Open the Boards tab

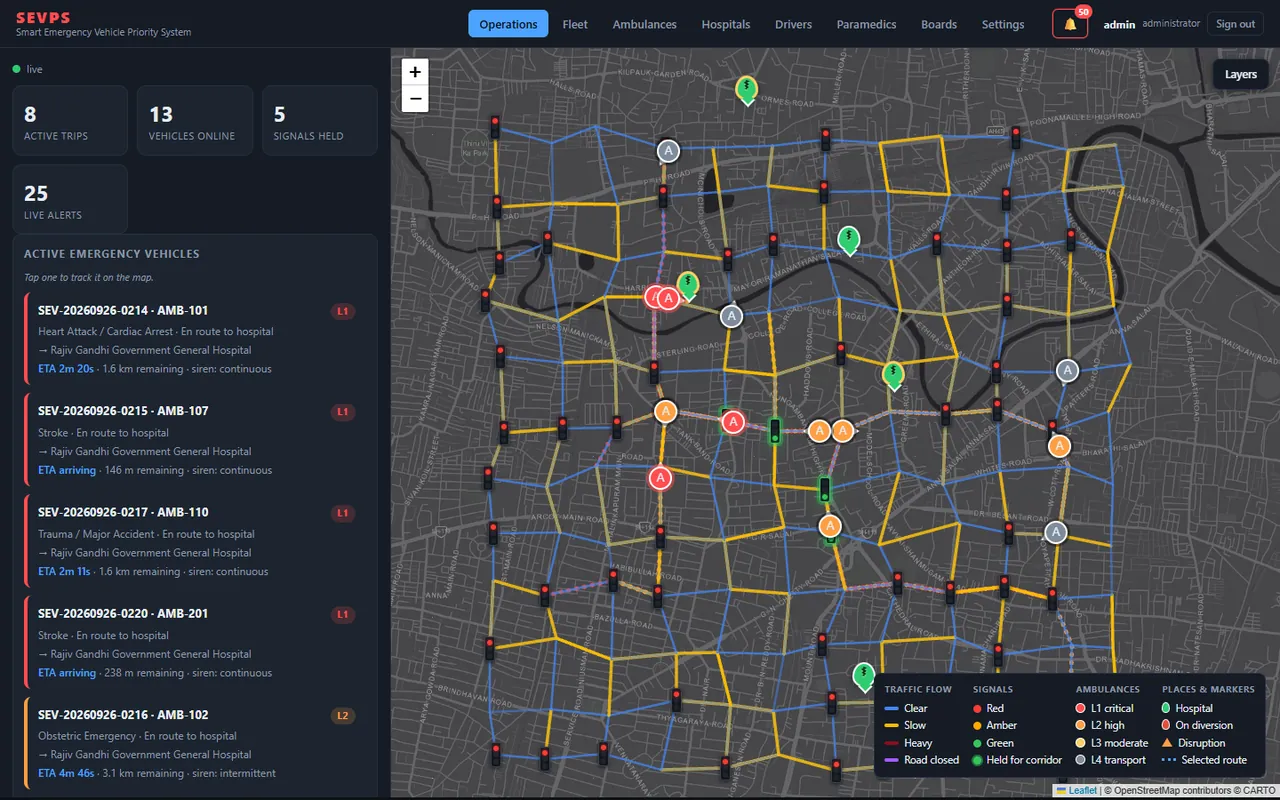pos(939,24)
